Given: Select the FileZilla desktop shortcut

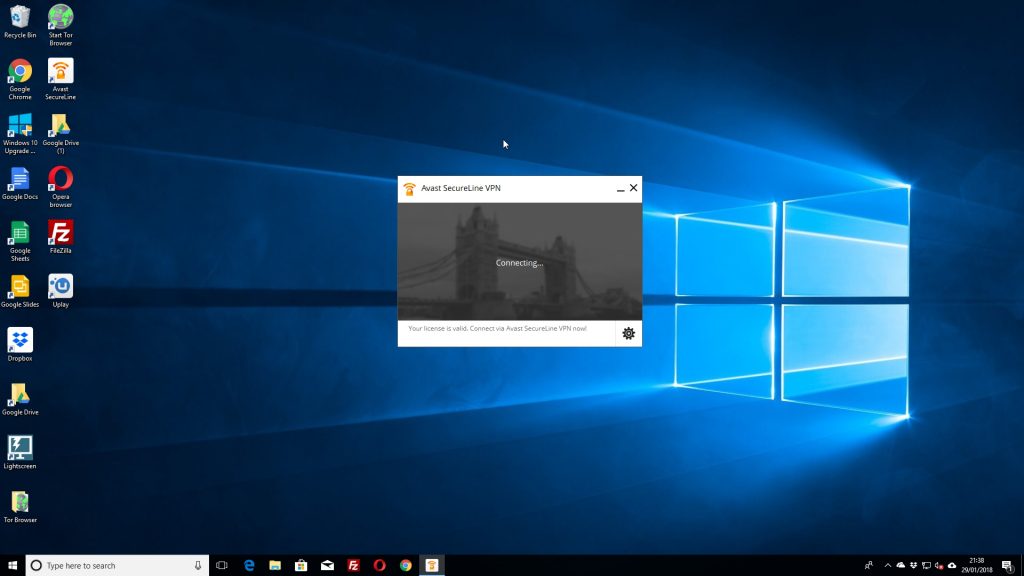Looking at the screenshot, I should pos(61,237).
